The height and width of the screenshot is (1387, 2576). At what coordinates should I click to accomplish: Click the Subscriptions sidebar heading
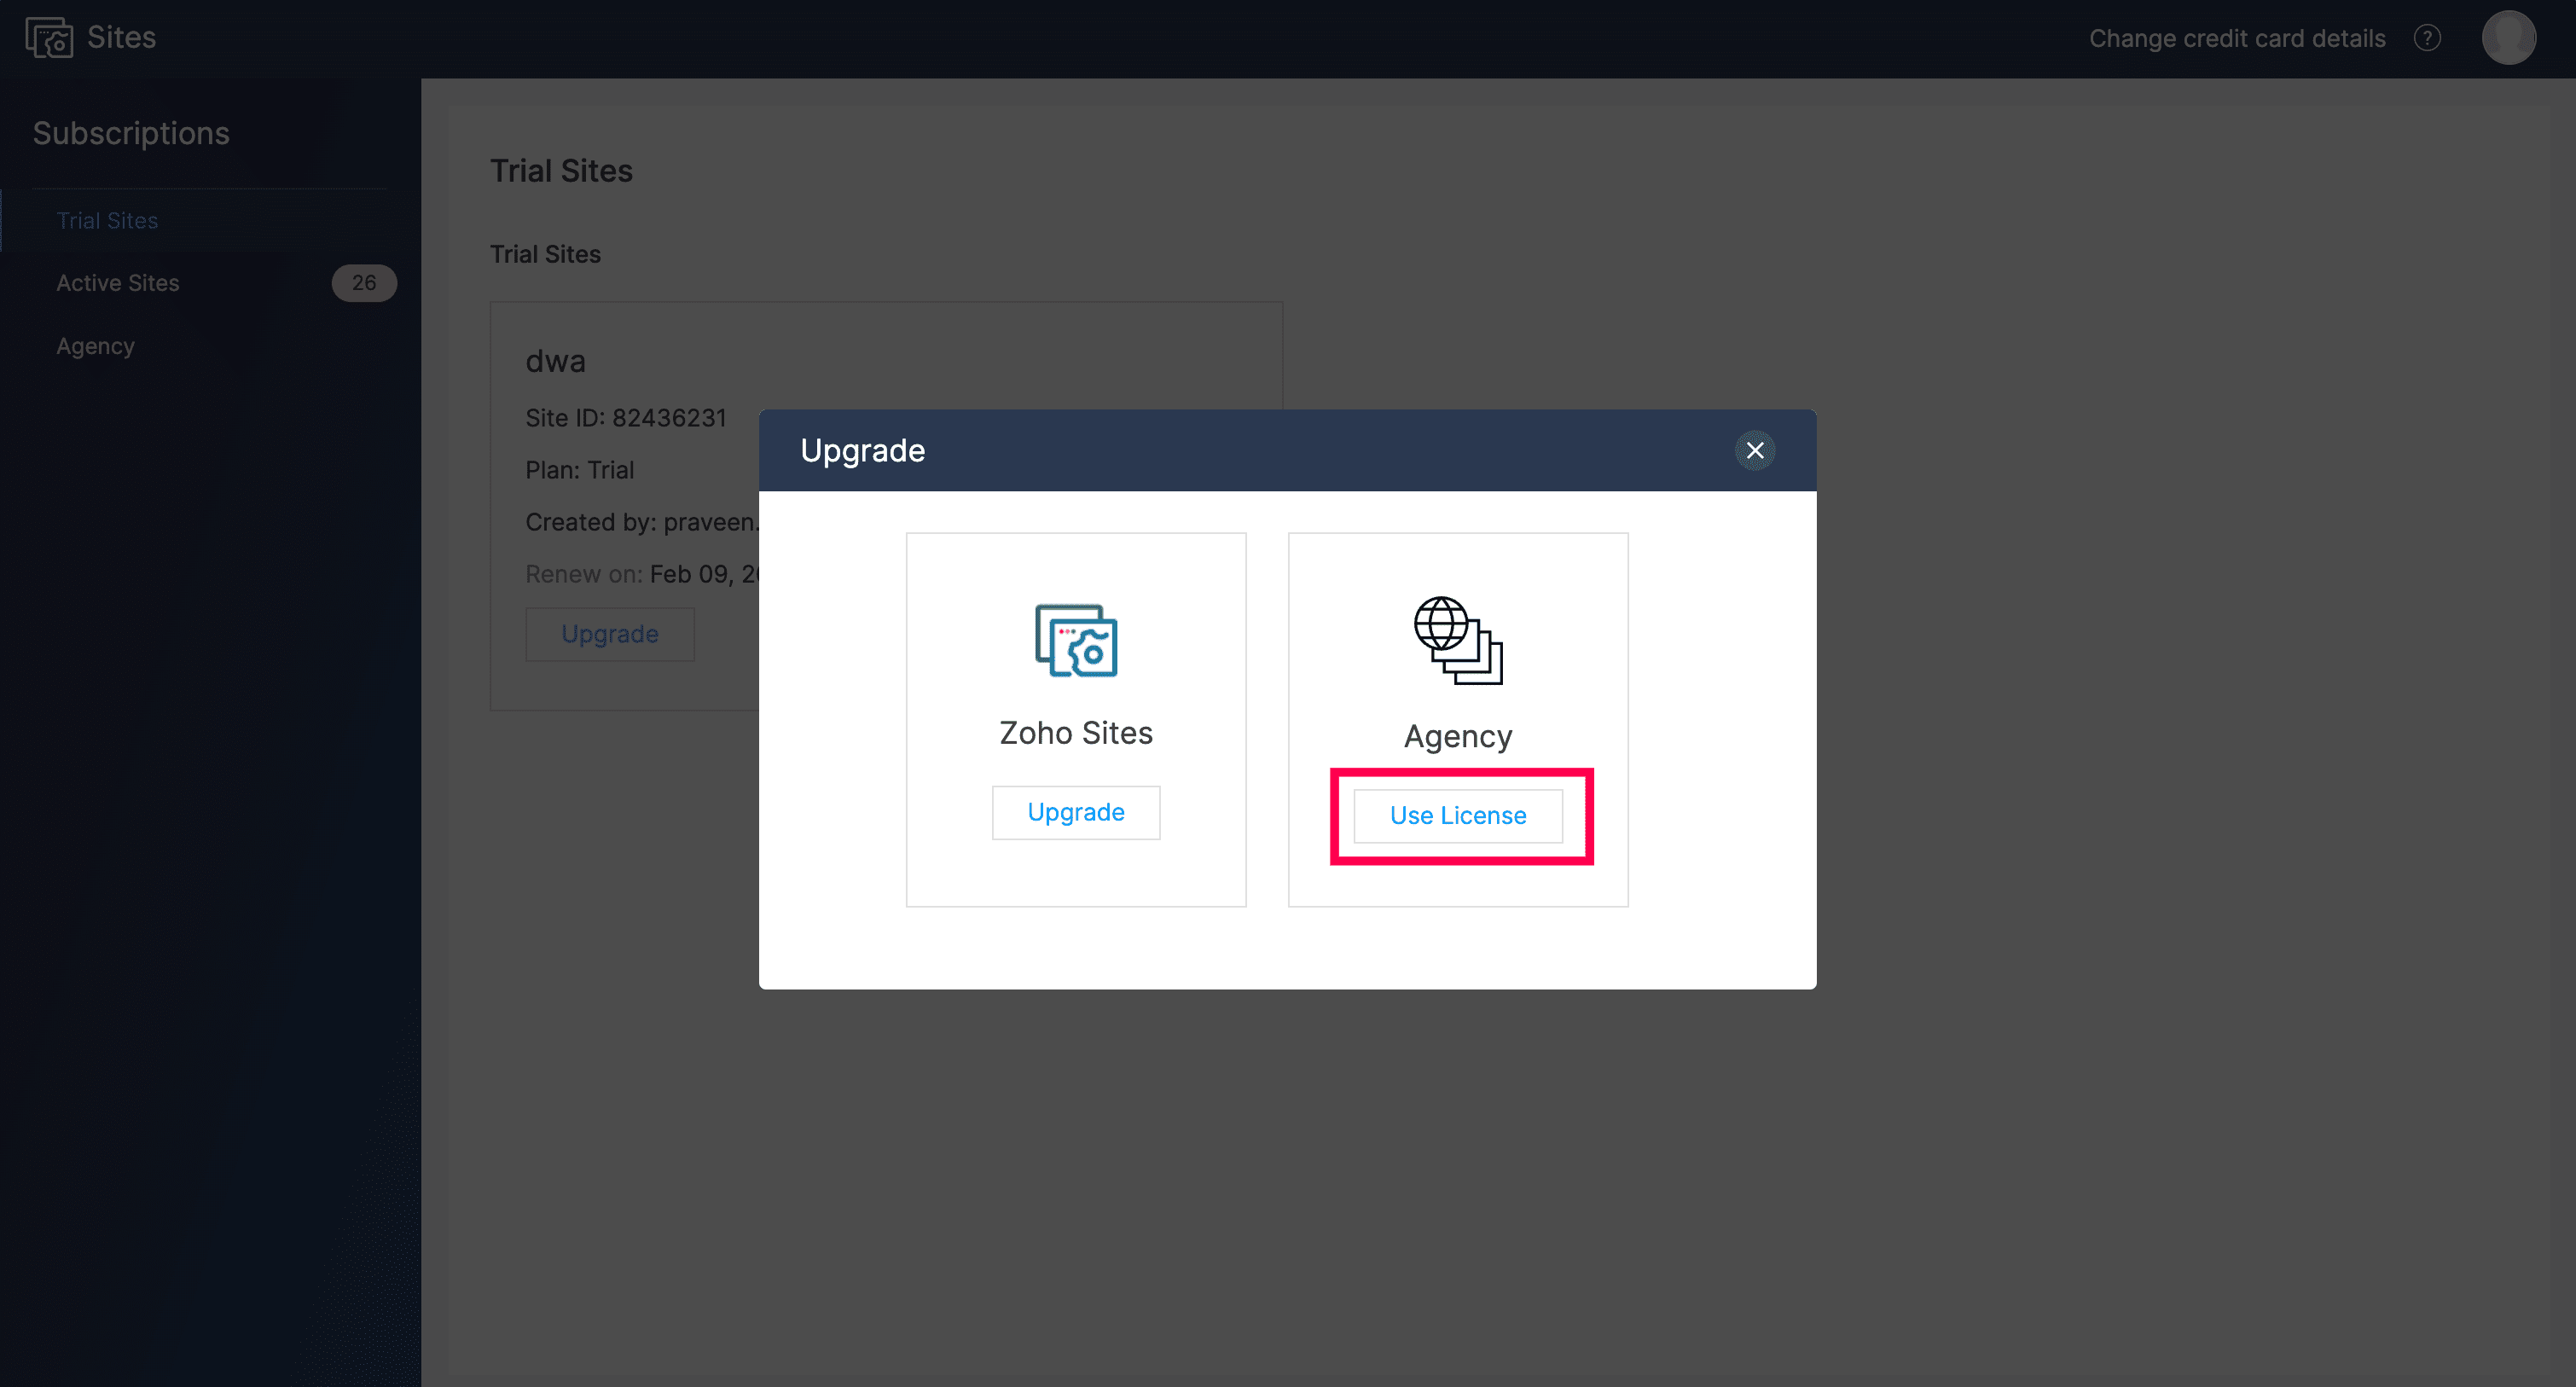(131, 133)
